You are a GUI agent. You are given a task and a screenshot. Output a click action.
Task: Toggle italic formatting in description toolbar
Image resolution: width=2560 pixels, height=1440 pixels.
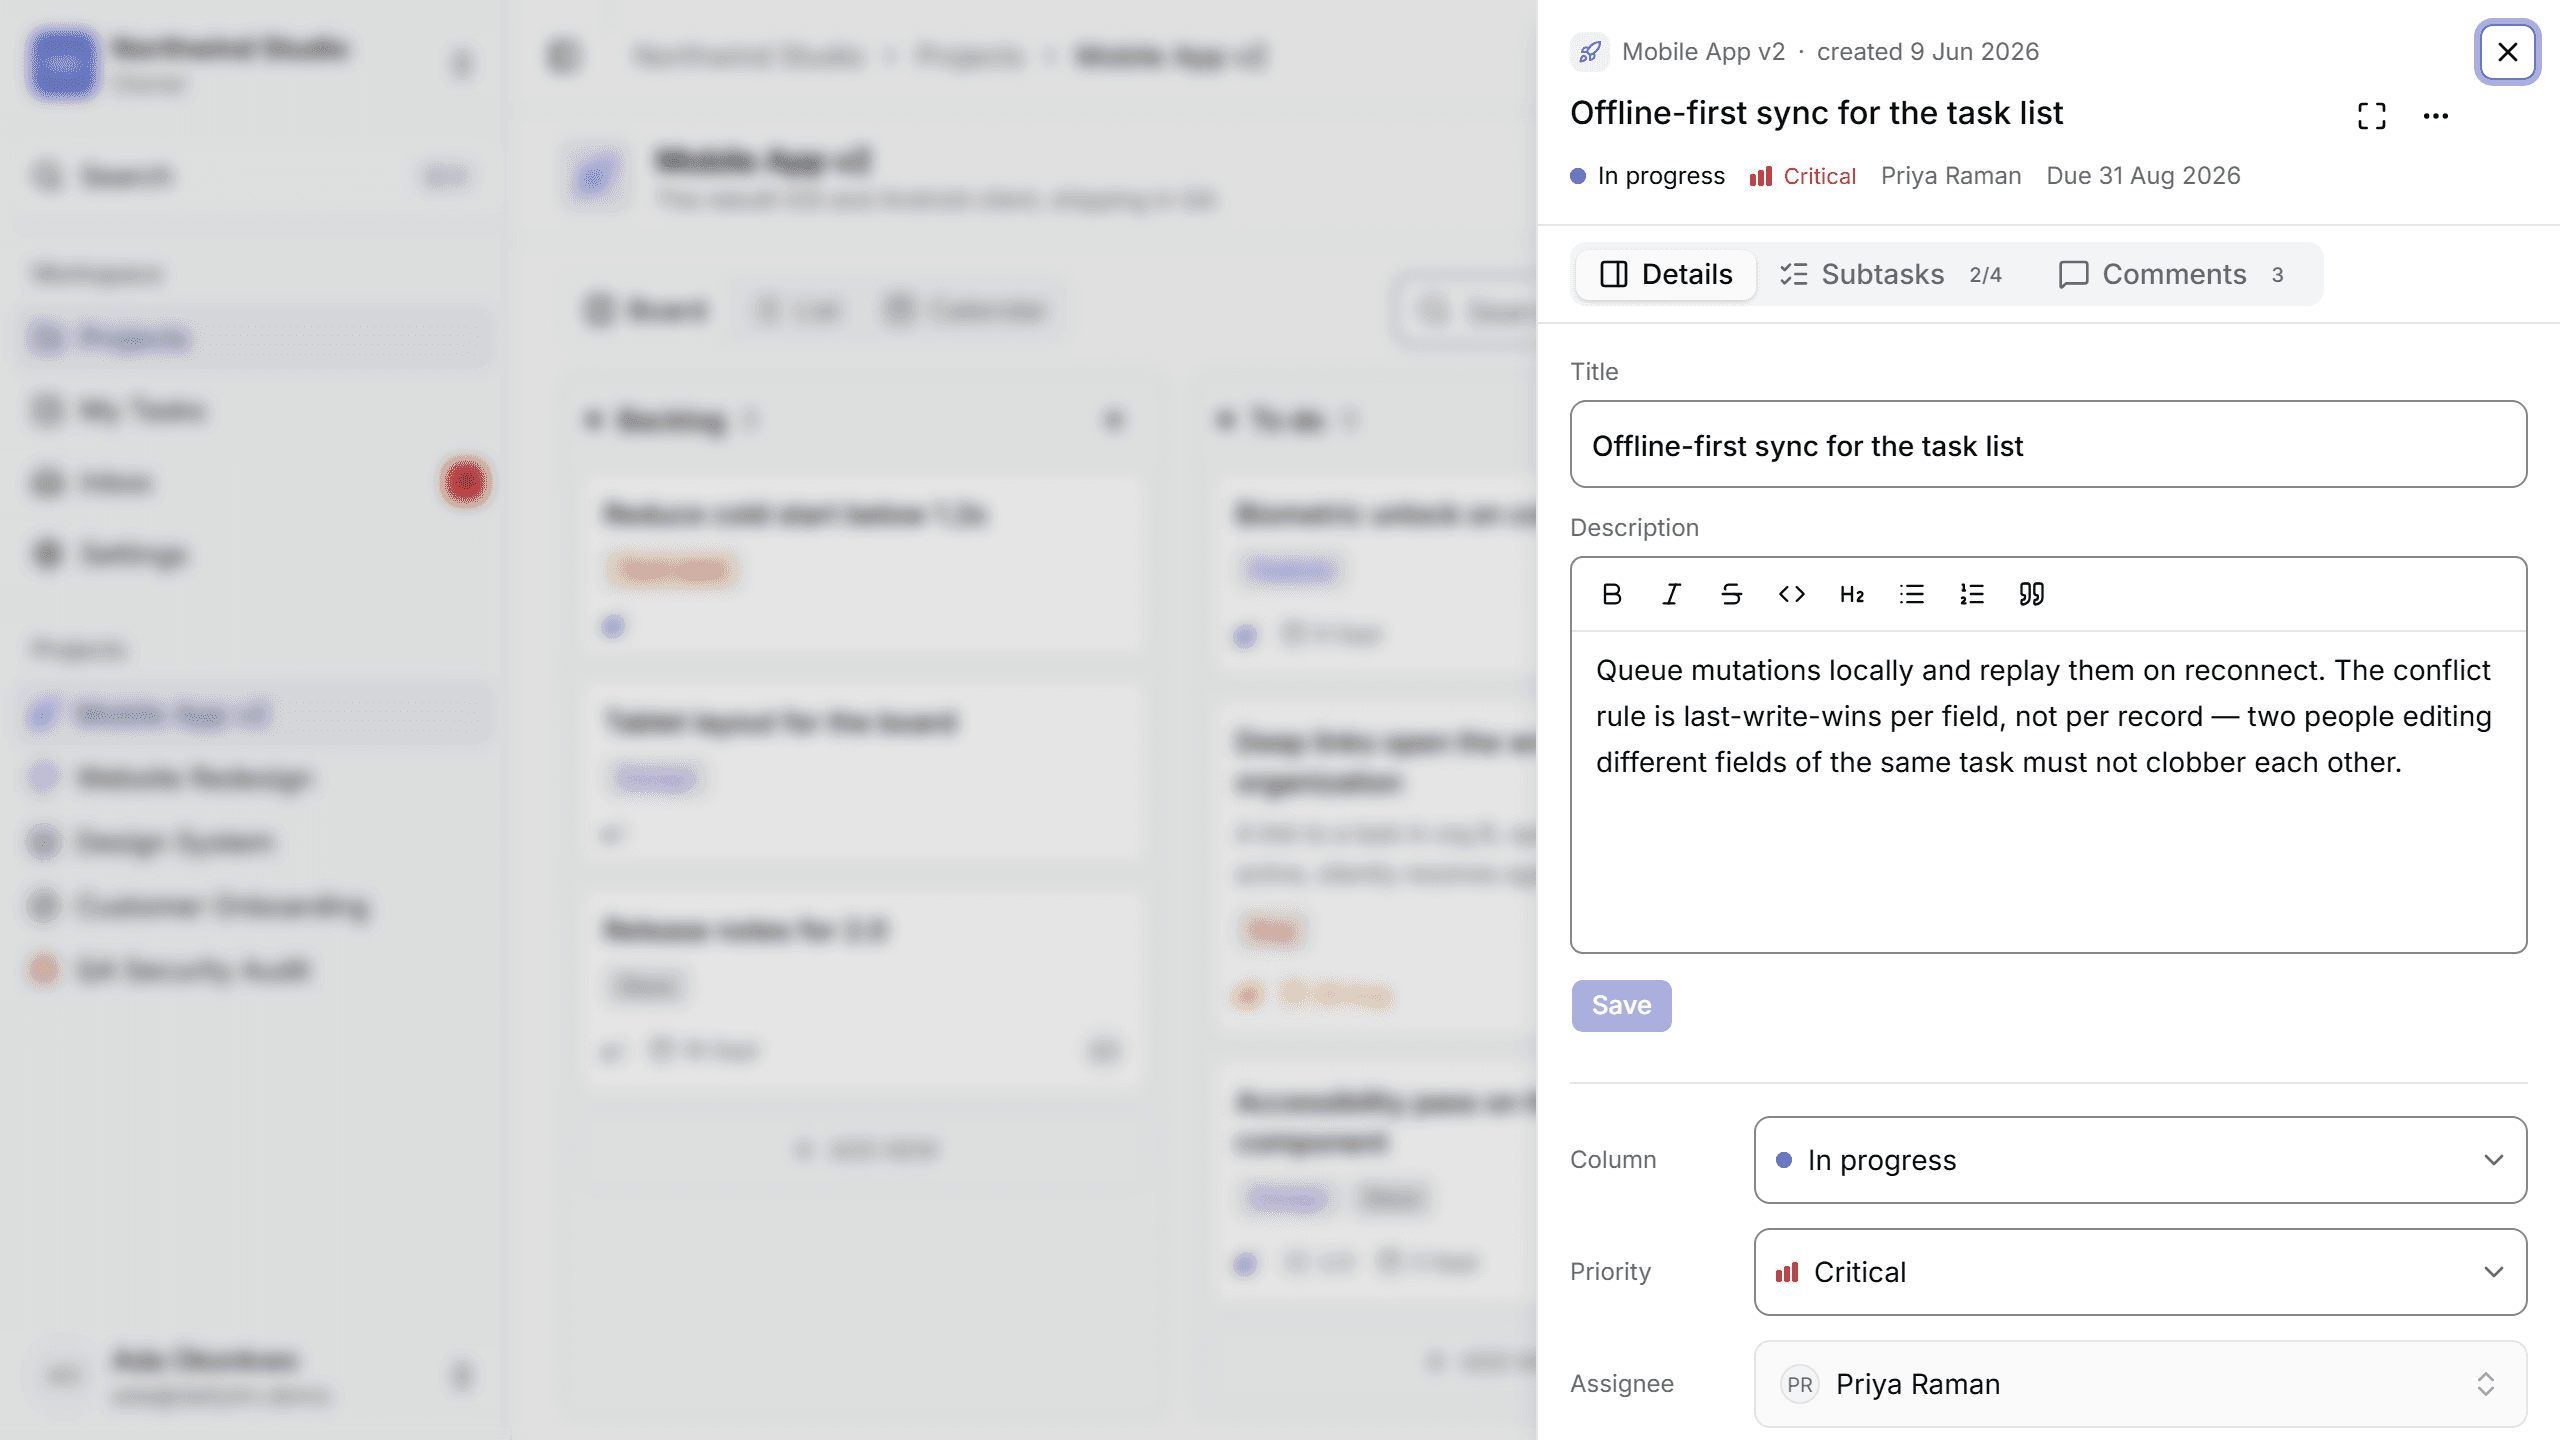coord(1671,594)
